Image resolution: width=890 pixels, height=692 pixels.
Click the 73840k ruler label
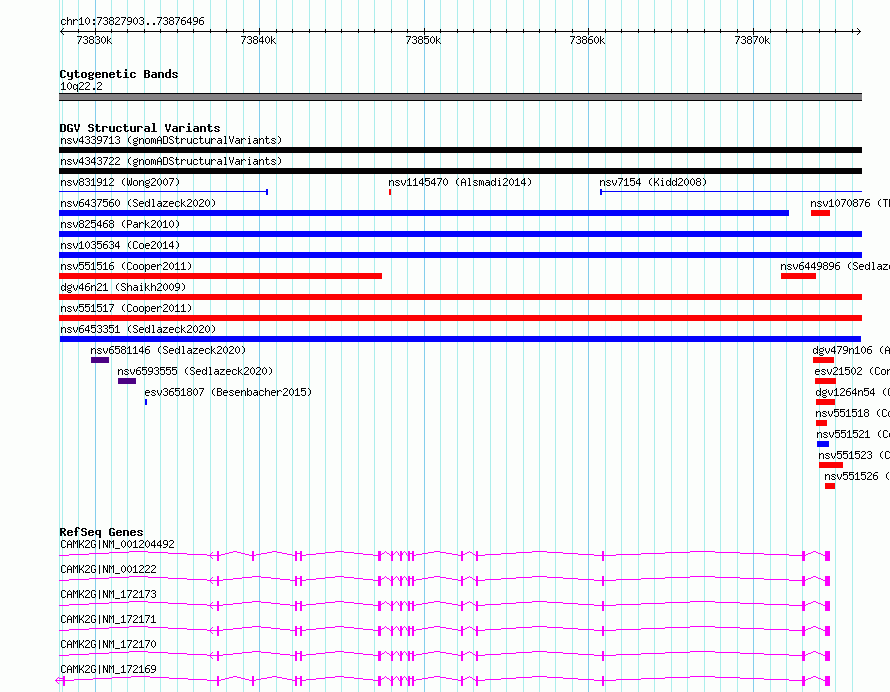(258, 40)
